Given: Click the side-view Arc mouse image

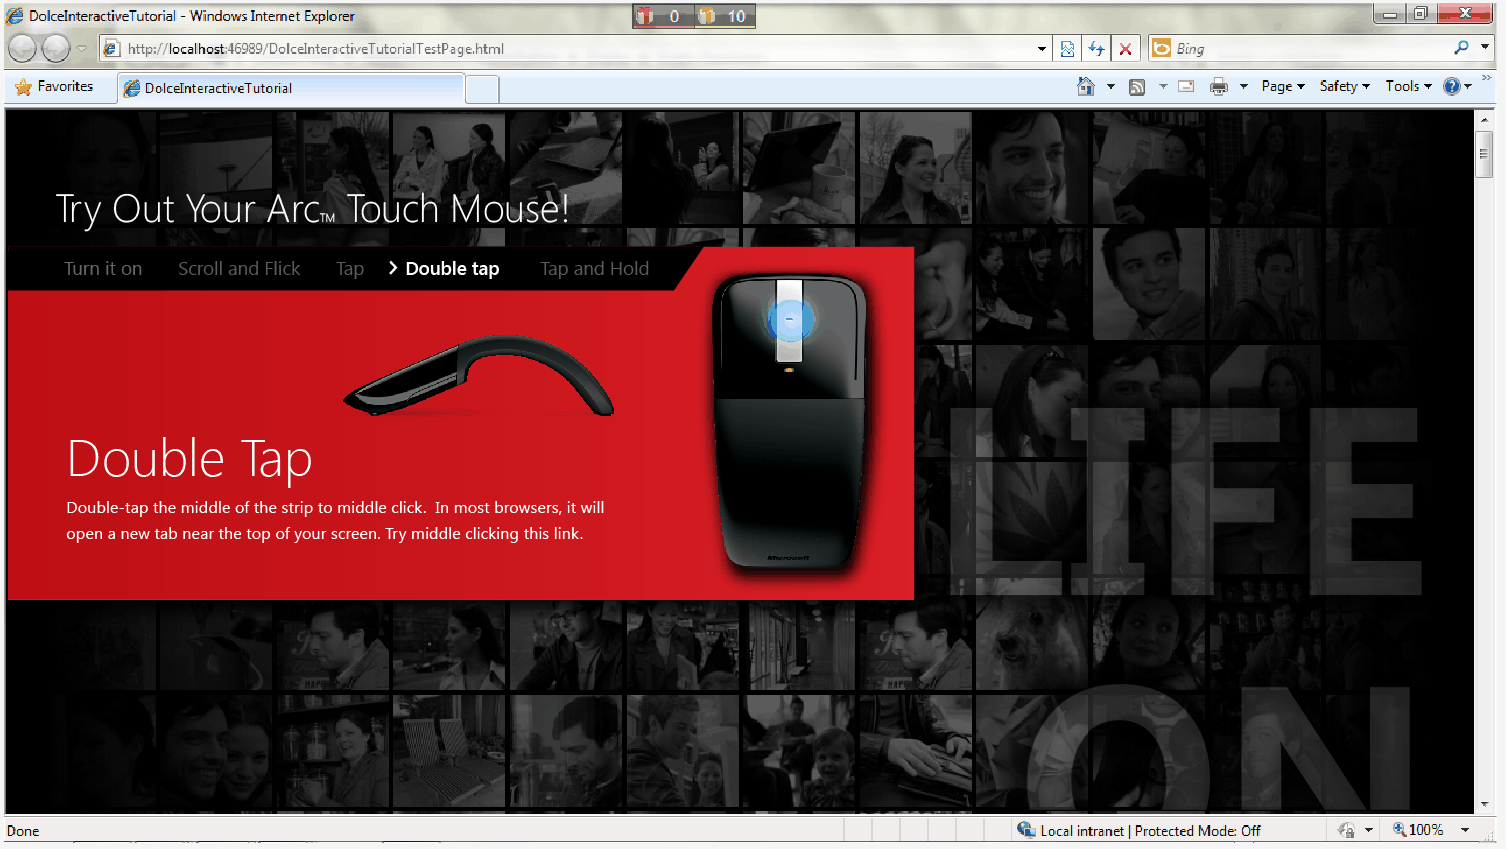Looking at the screenshot, I should pyautogui.click(x=479, y=376).
